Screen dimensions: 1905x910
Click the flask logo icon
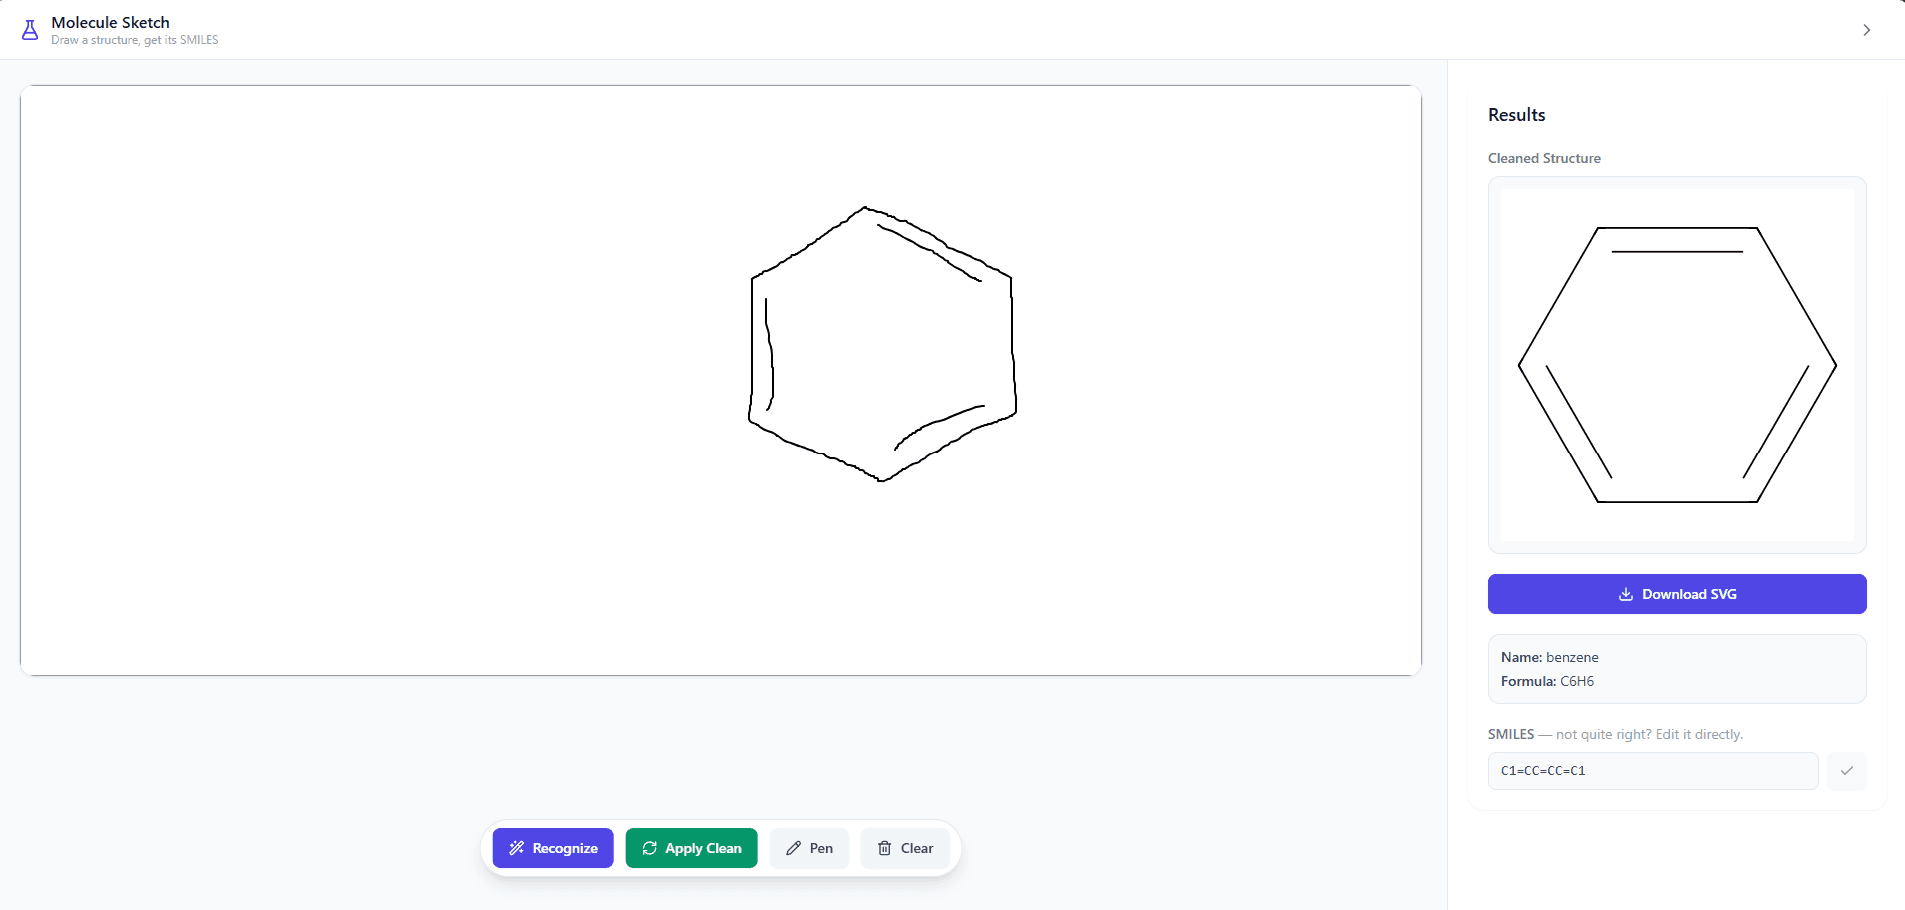click(30, 30)
